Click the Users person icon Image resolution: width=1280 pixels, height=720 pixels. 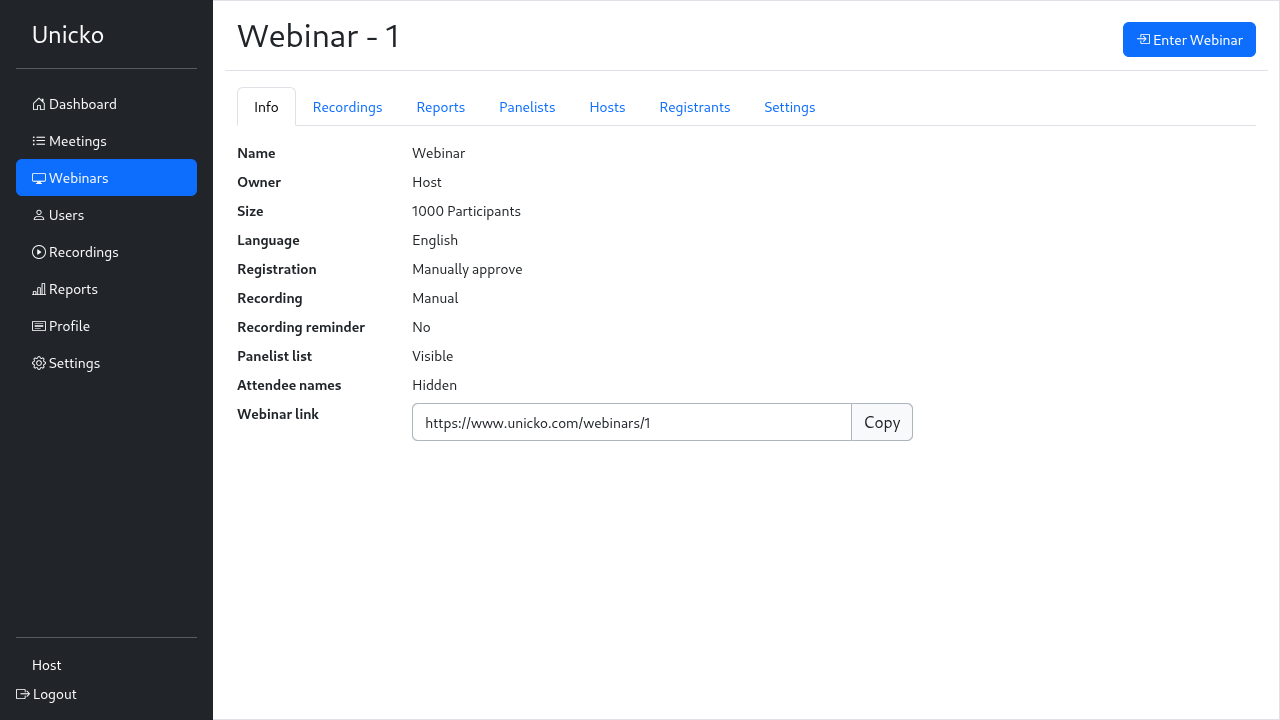[x=39, y=215]
